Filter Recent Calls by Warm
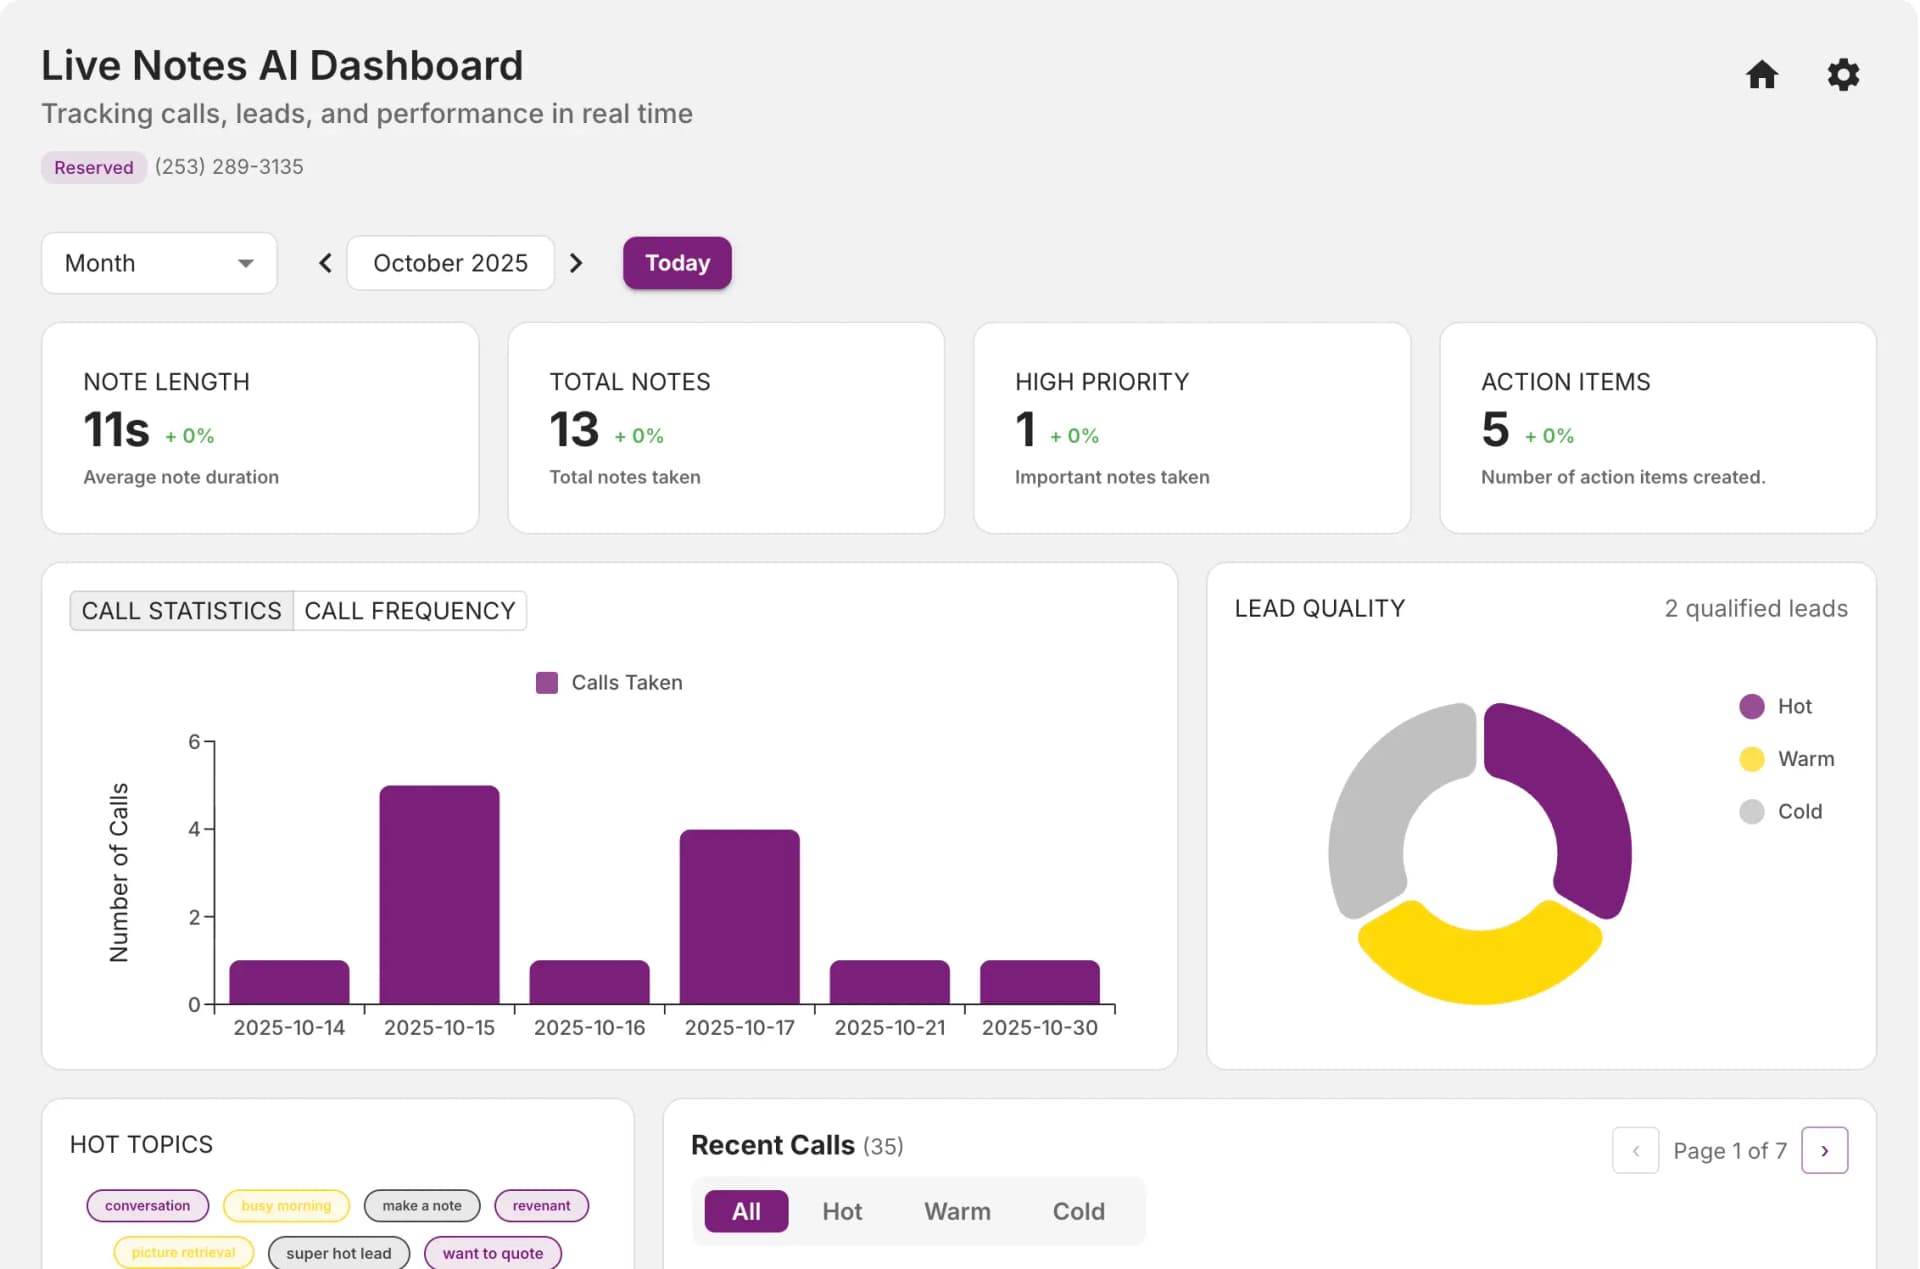The height and width of the screenshot is (1269, 1920). 957,1211
